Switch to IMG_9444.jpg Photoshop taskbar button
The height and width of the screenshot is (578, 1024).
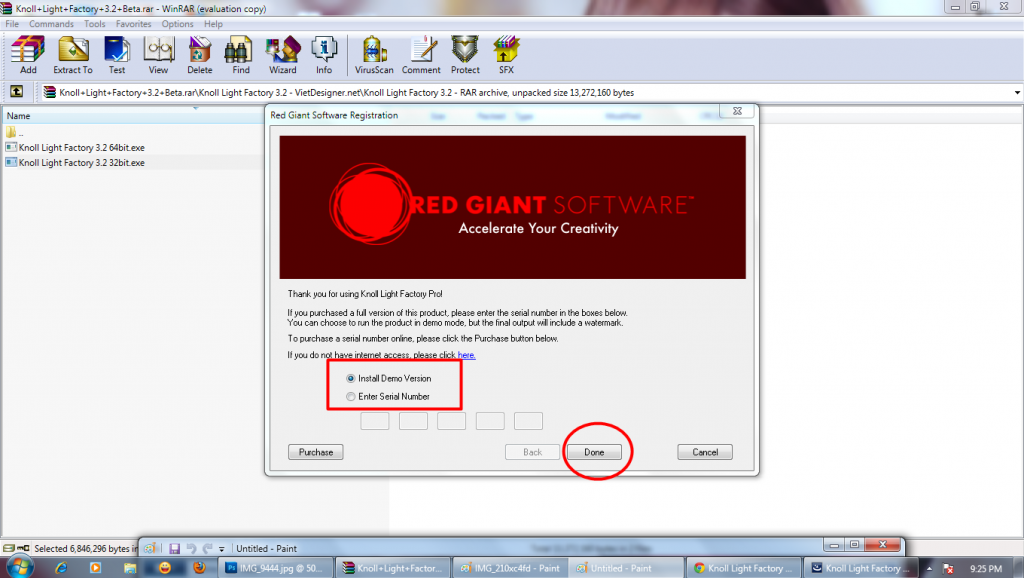[277, 568]
